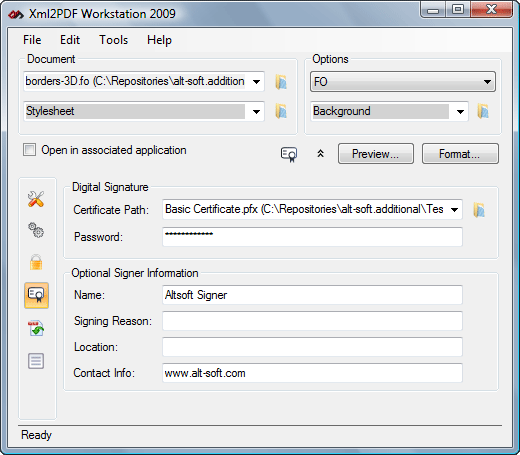This screenshot has height=455, width=520.
Task: Browse for Stylesheet file with folder icon
Action: [281, 111]
